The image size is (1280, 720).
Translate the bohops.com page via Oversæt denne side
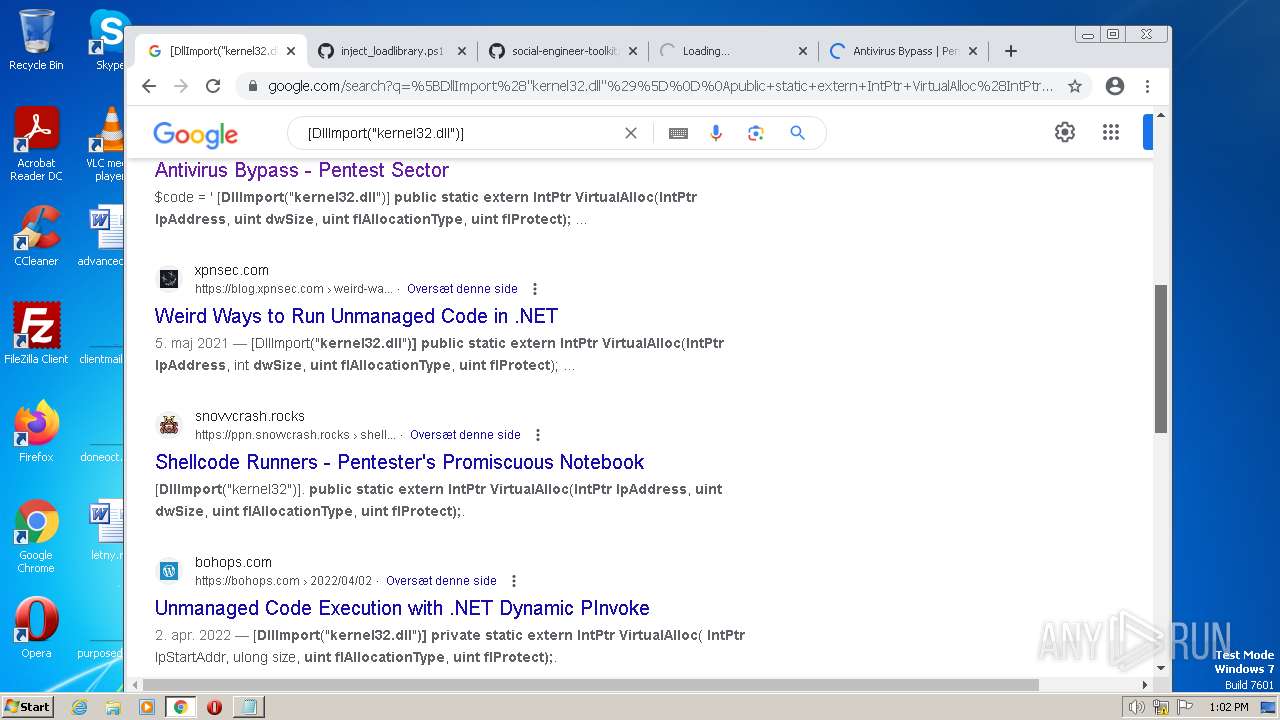pyautogui.click(x=441, y=581)
